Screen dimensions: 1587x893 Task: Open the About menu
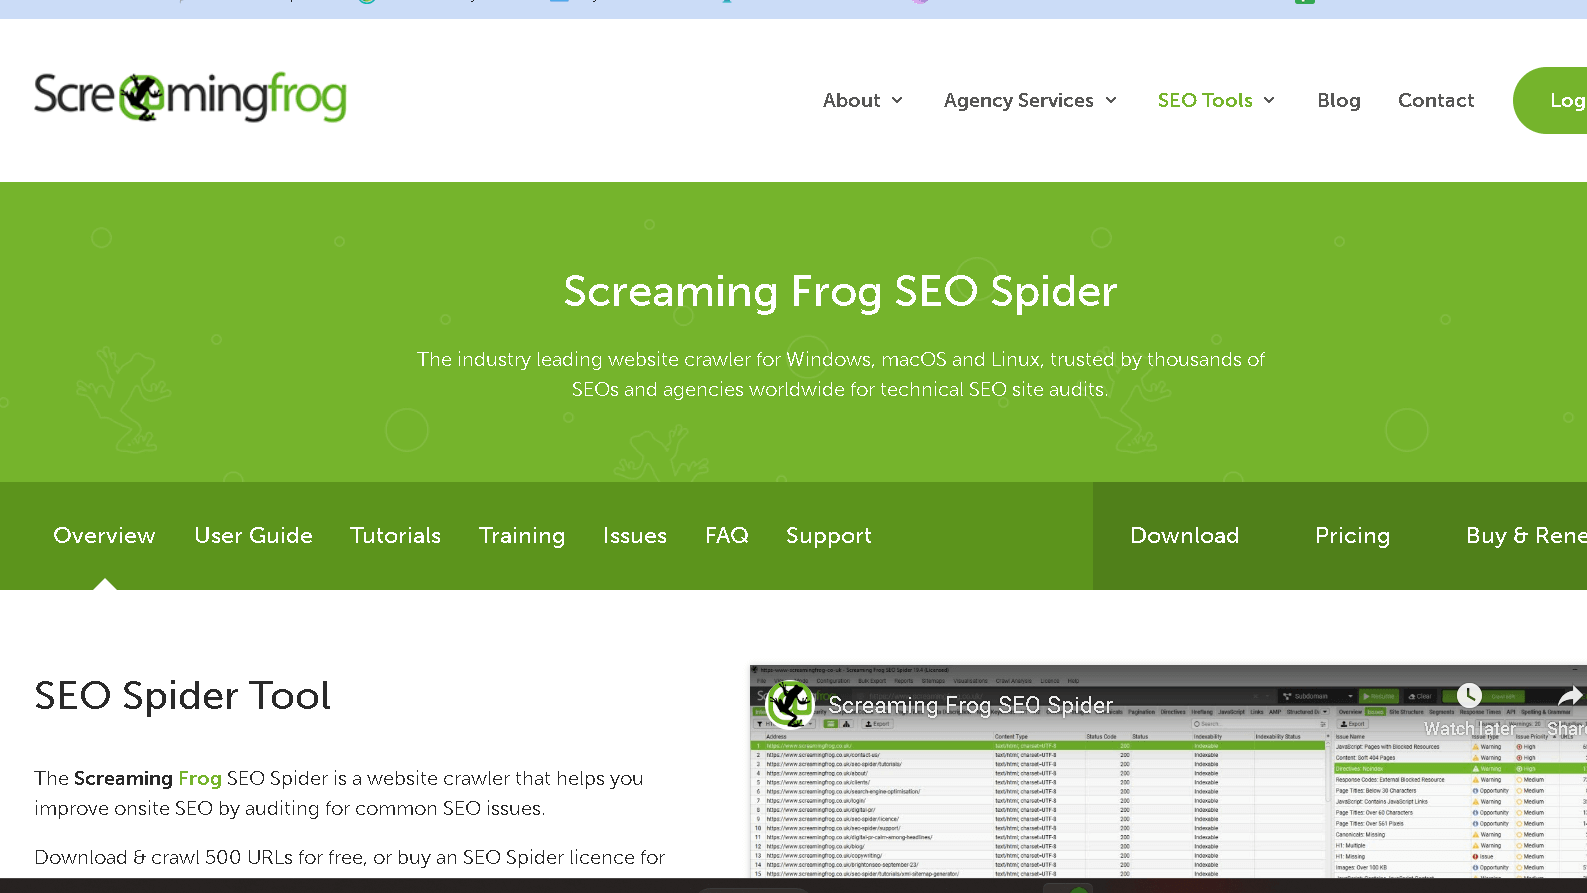coord(851,100)
